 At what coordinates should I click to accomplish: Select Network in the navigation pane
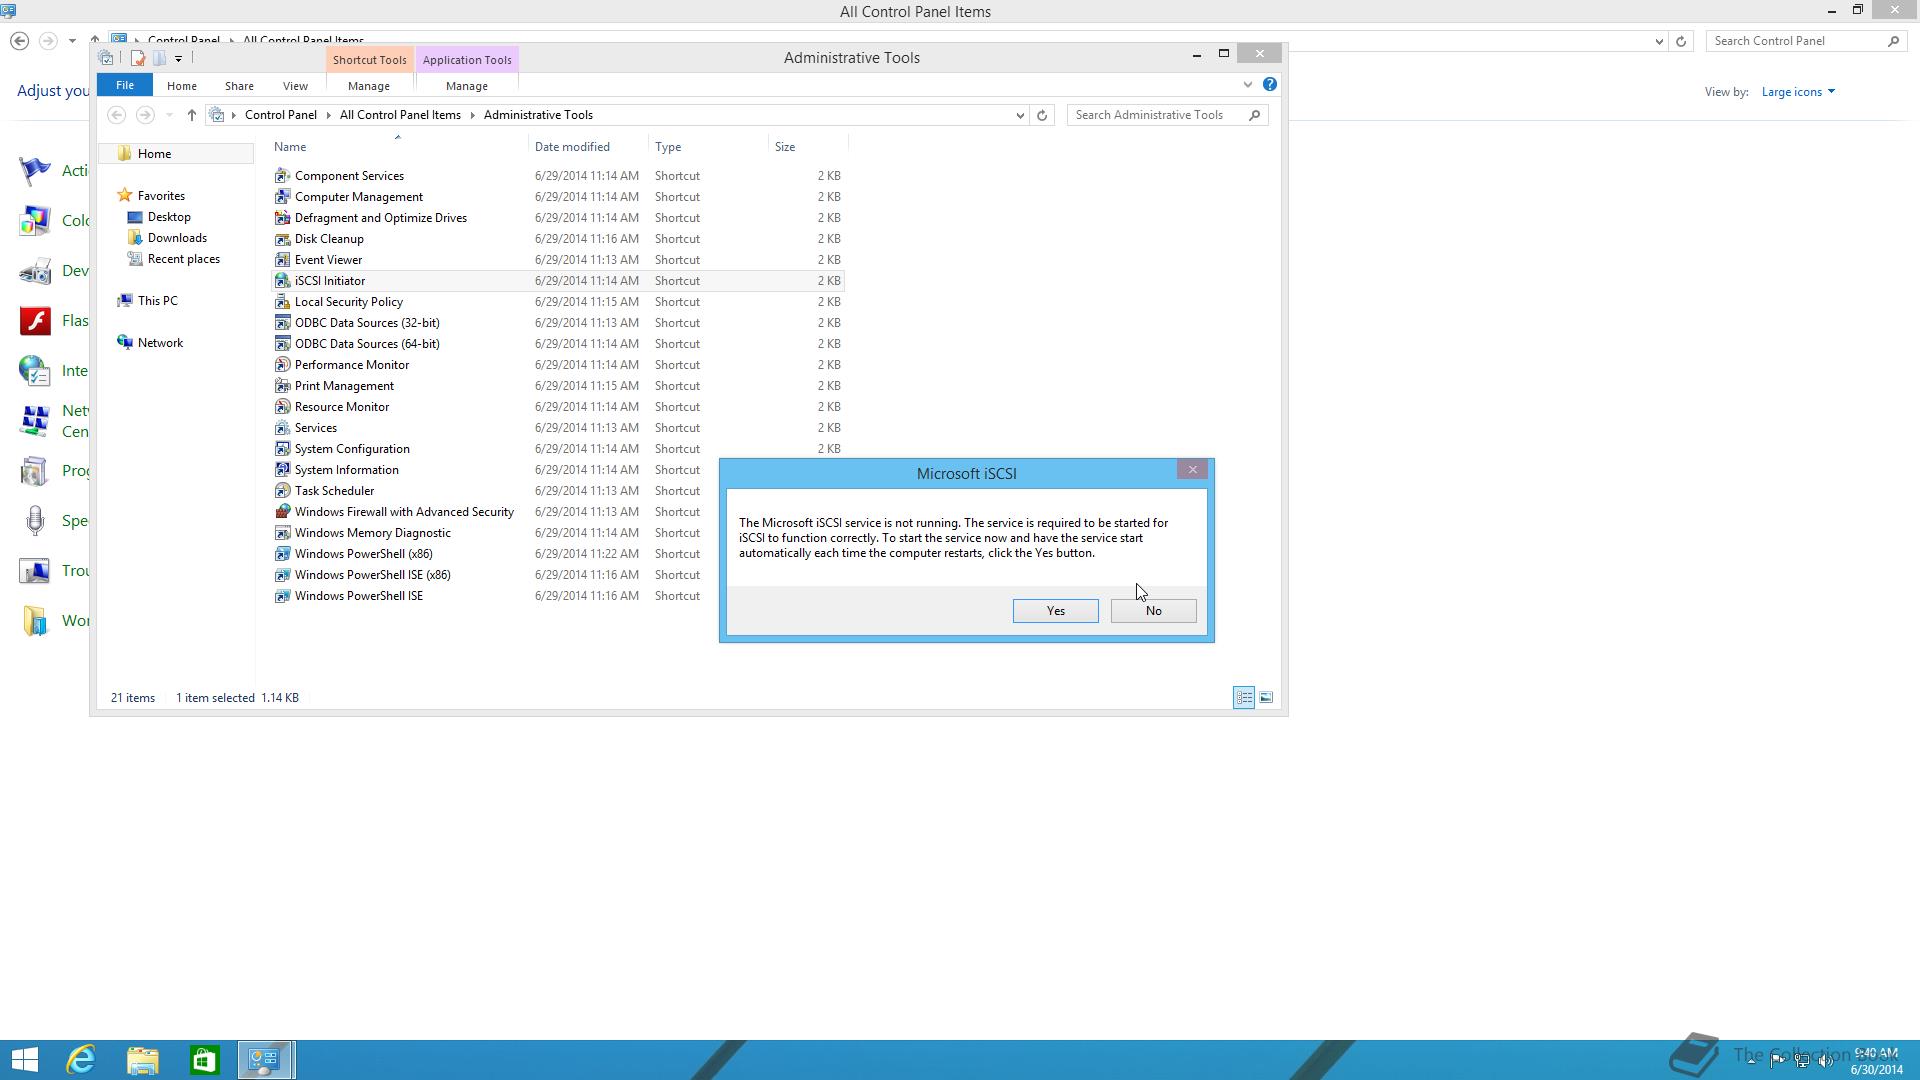tap(160, 343)
